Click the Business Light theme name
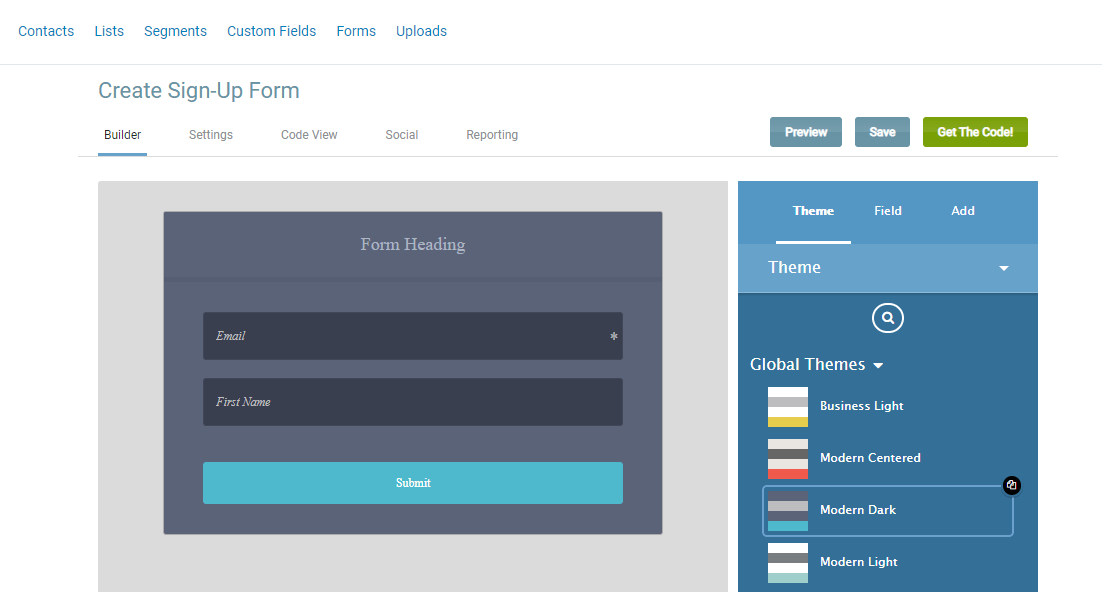This screenshot has height=592, width=1102. pos(862,406)
